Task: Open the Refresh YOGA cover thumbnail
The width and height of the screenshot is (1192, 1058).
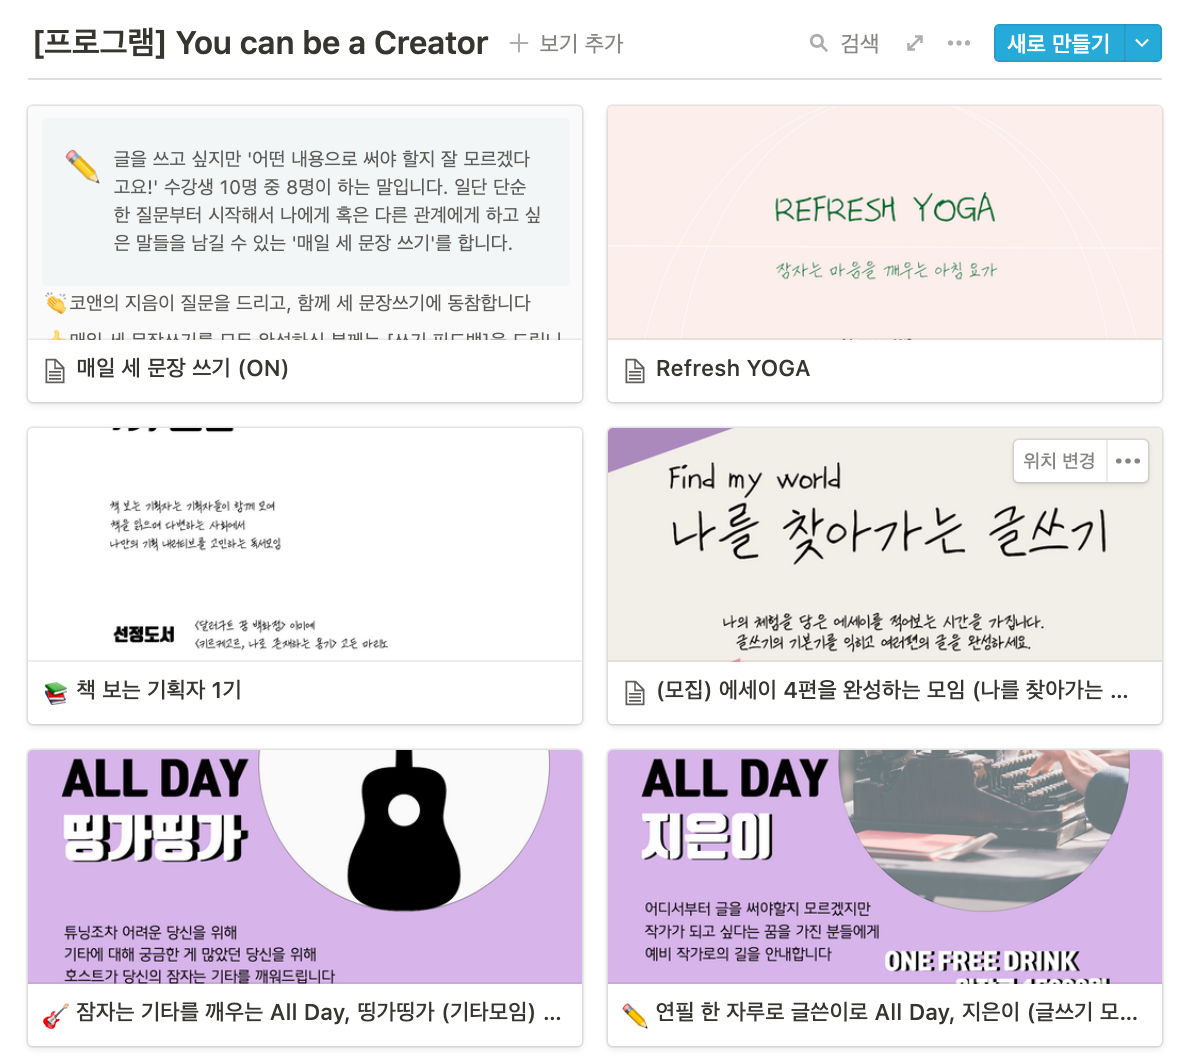Action: pos(885,223)
